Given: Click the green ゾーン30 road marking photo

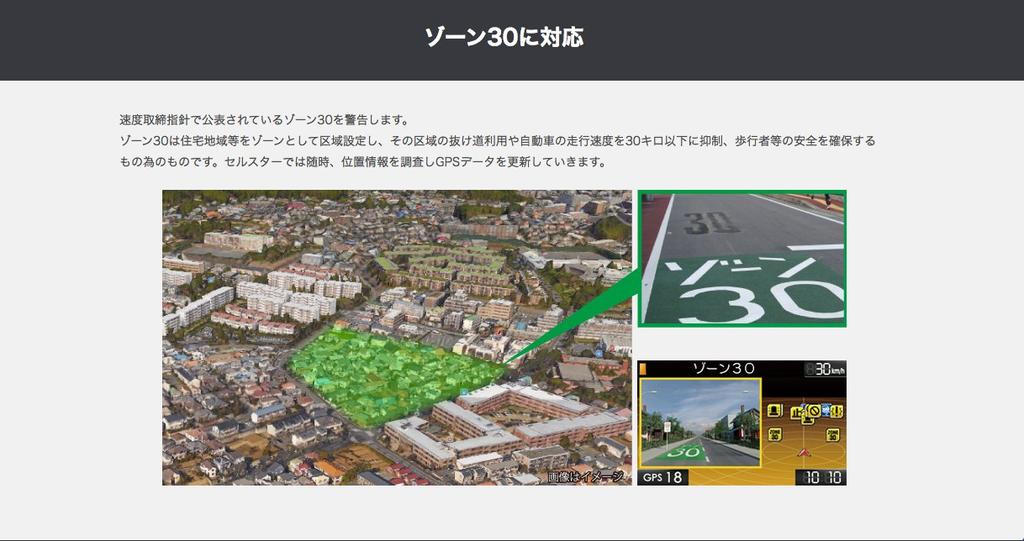Looking at the screenshot, I should point(742,258).
